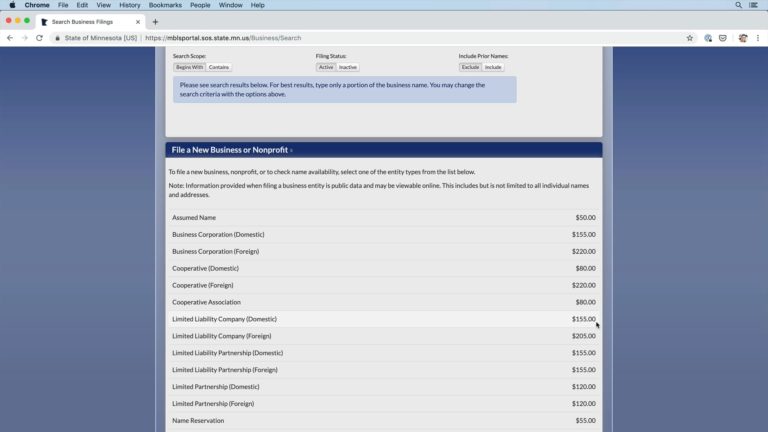This screenshot has width=768, height=432.
Task: Choose the Assumed Name entity type
Action: pyautogui.click(x=194, y=217)
